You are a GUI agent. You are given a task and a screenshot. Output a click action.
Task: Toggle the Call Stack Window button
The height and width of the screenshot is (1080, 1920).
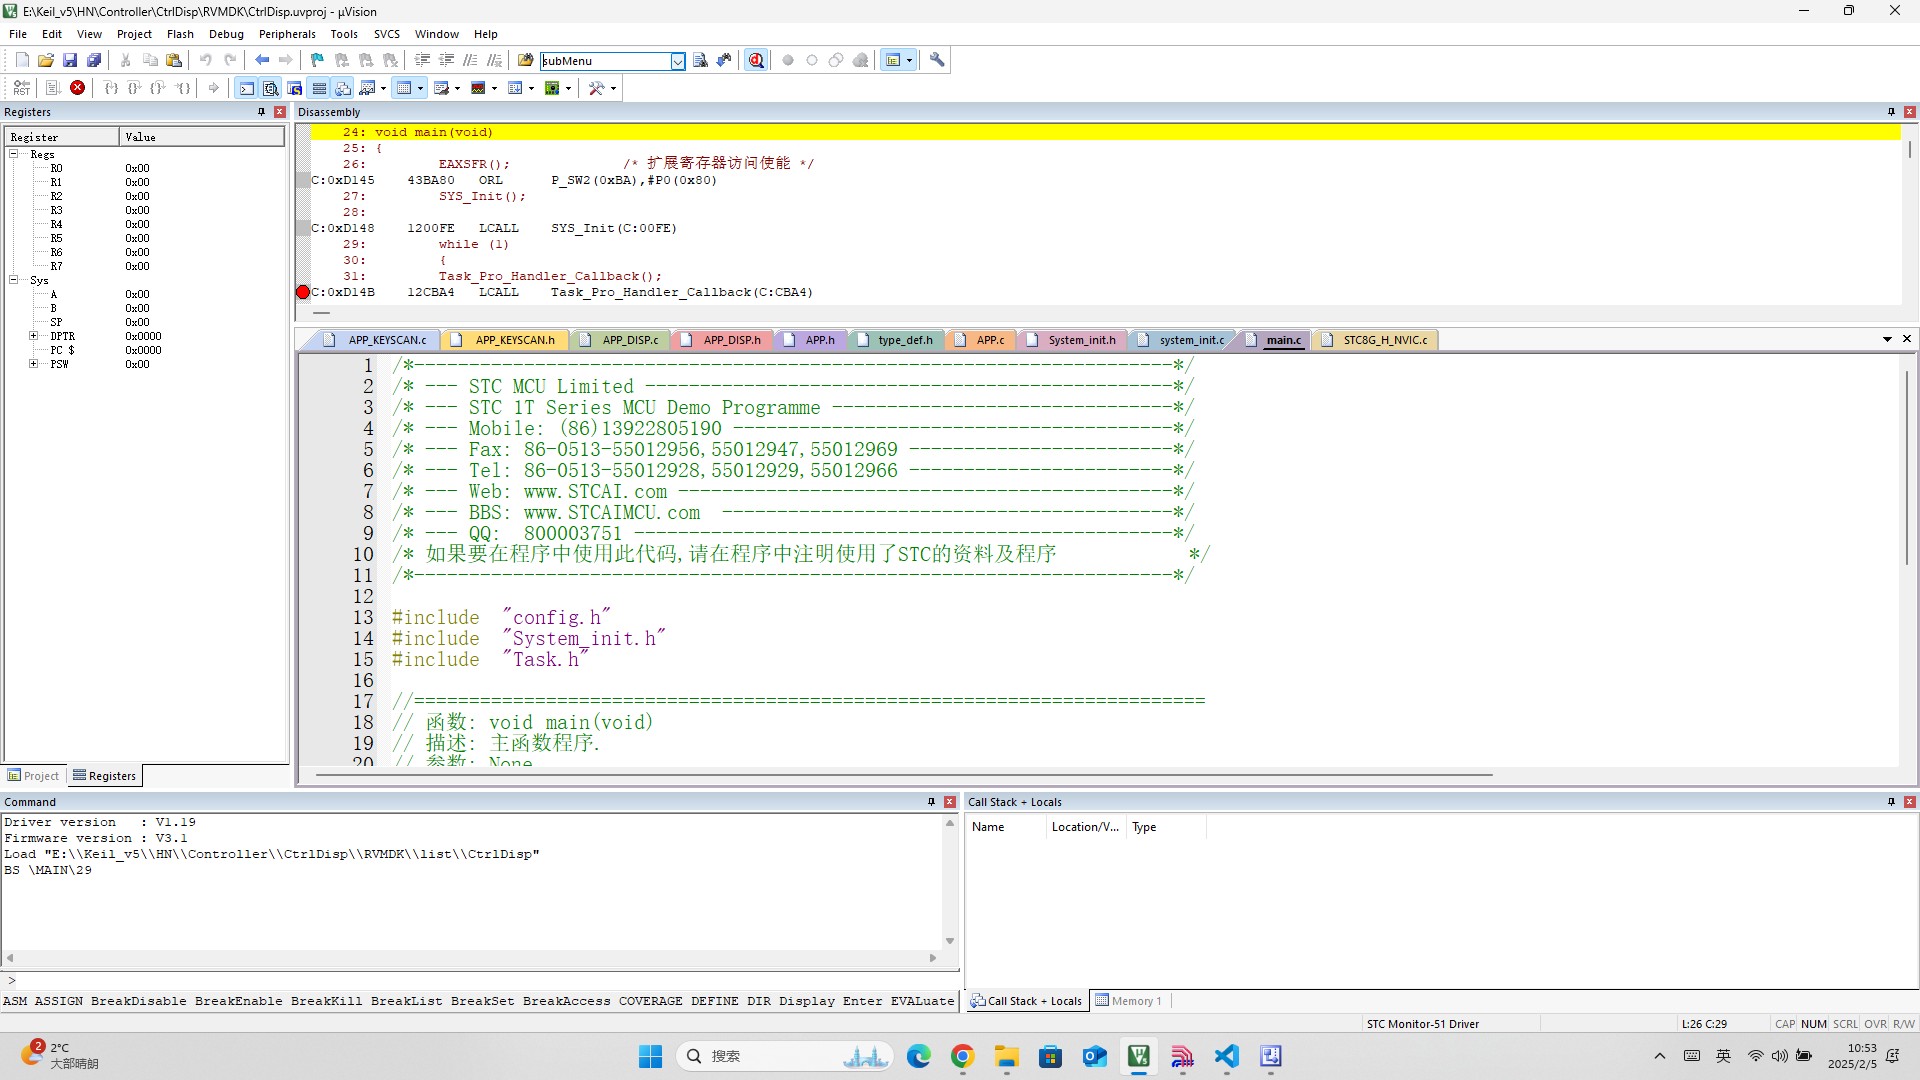tap(343, 88)
